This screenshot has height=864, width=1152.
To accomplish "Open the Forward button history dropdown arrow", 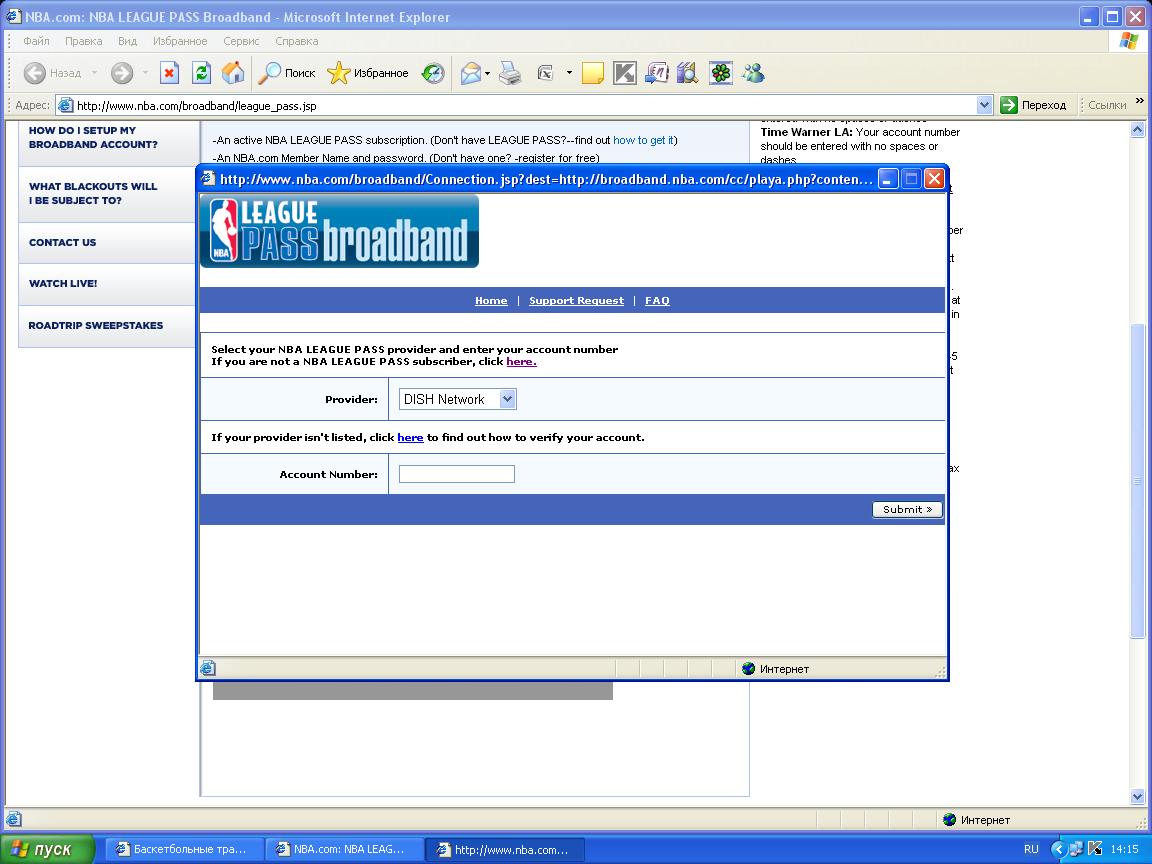I will [x=145, y=73].
